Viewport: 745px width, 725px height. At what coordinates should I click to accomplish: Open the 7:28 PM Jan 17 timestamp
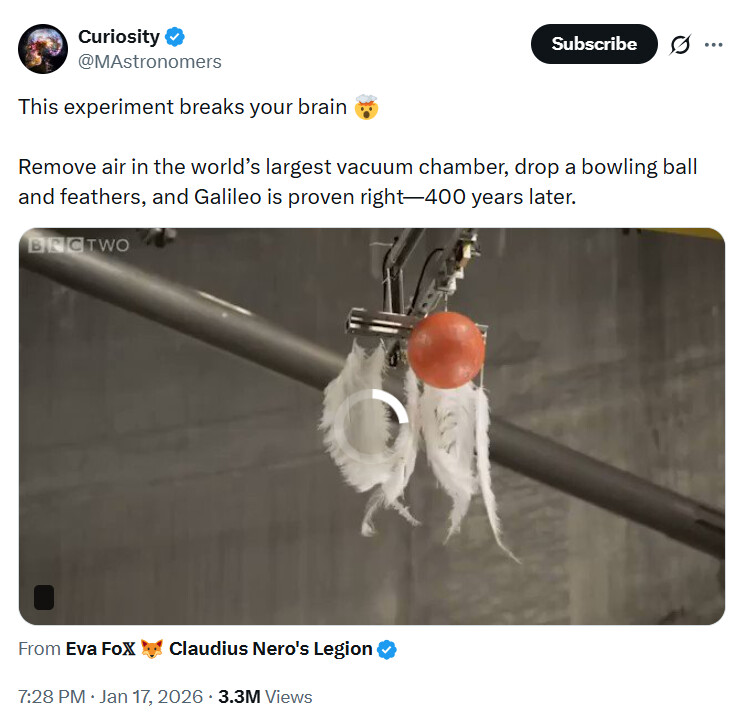coord(110,697)
